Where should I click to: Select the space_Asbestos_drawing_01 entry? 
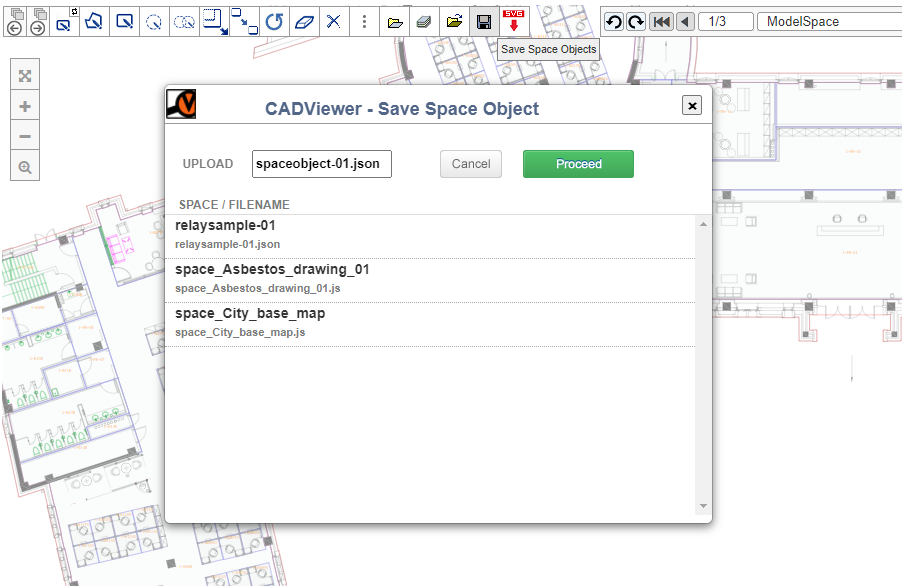pyautogui.click(x=430, y=280)
